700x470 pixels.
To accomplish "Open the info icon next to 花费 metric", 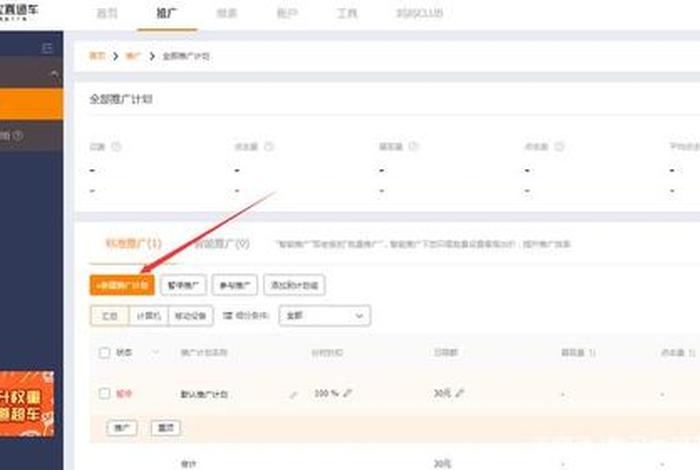I will 116,146.
